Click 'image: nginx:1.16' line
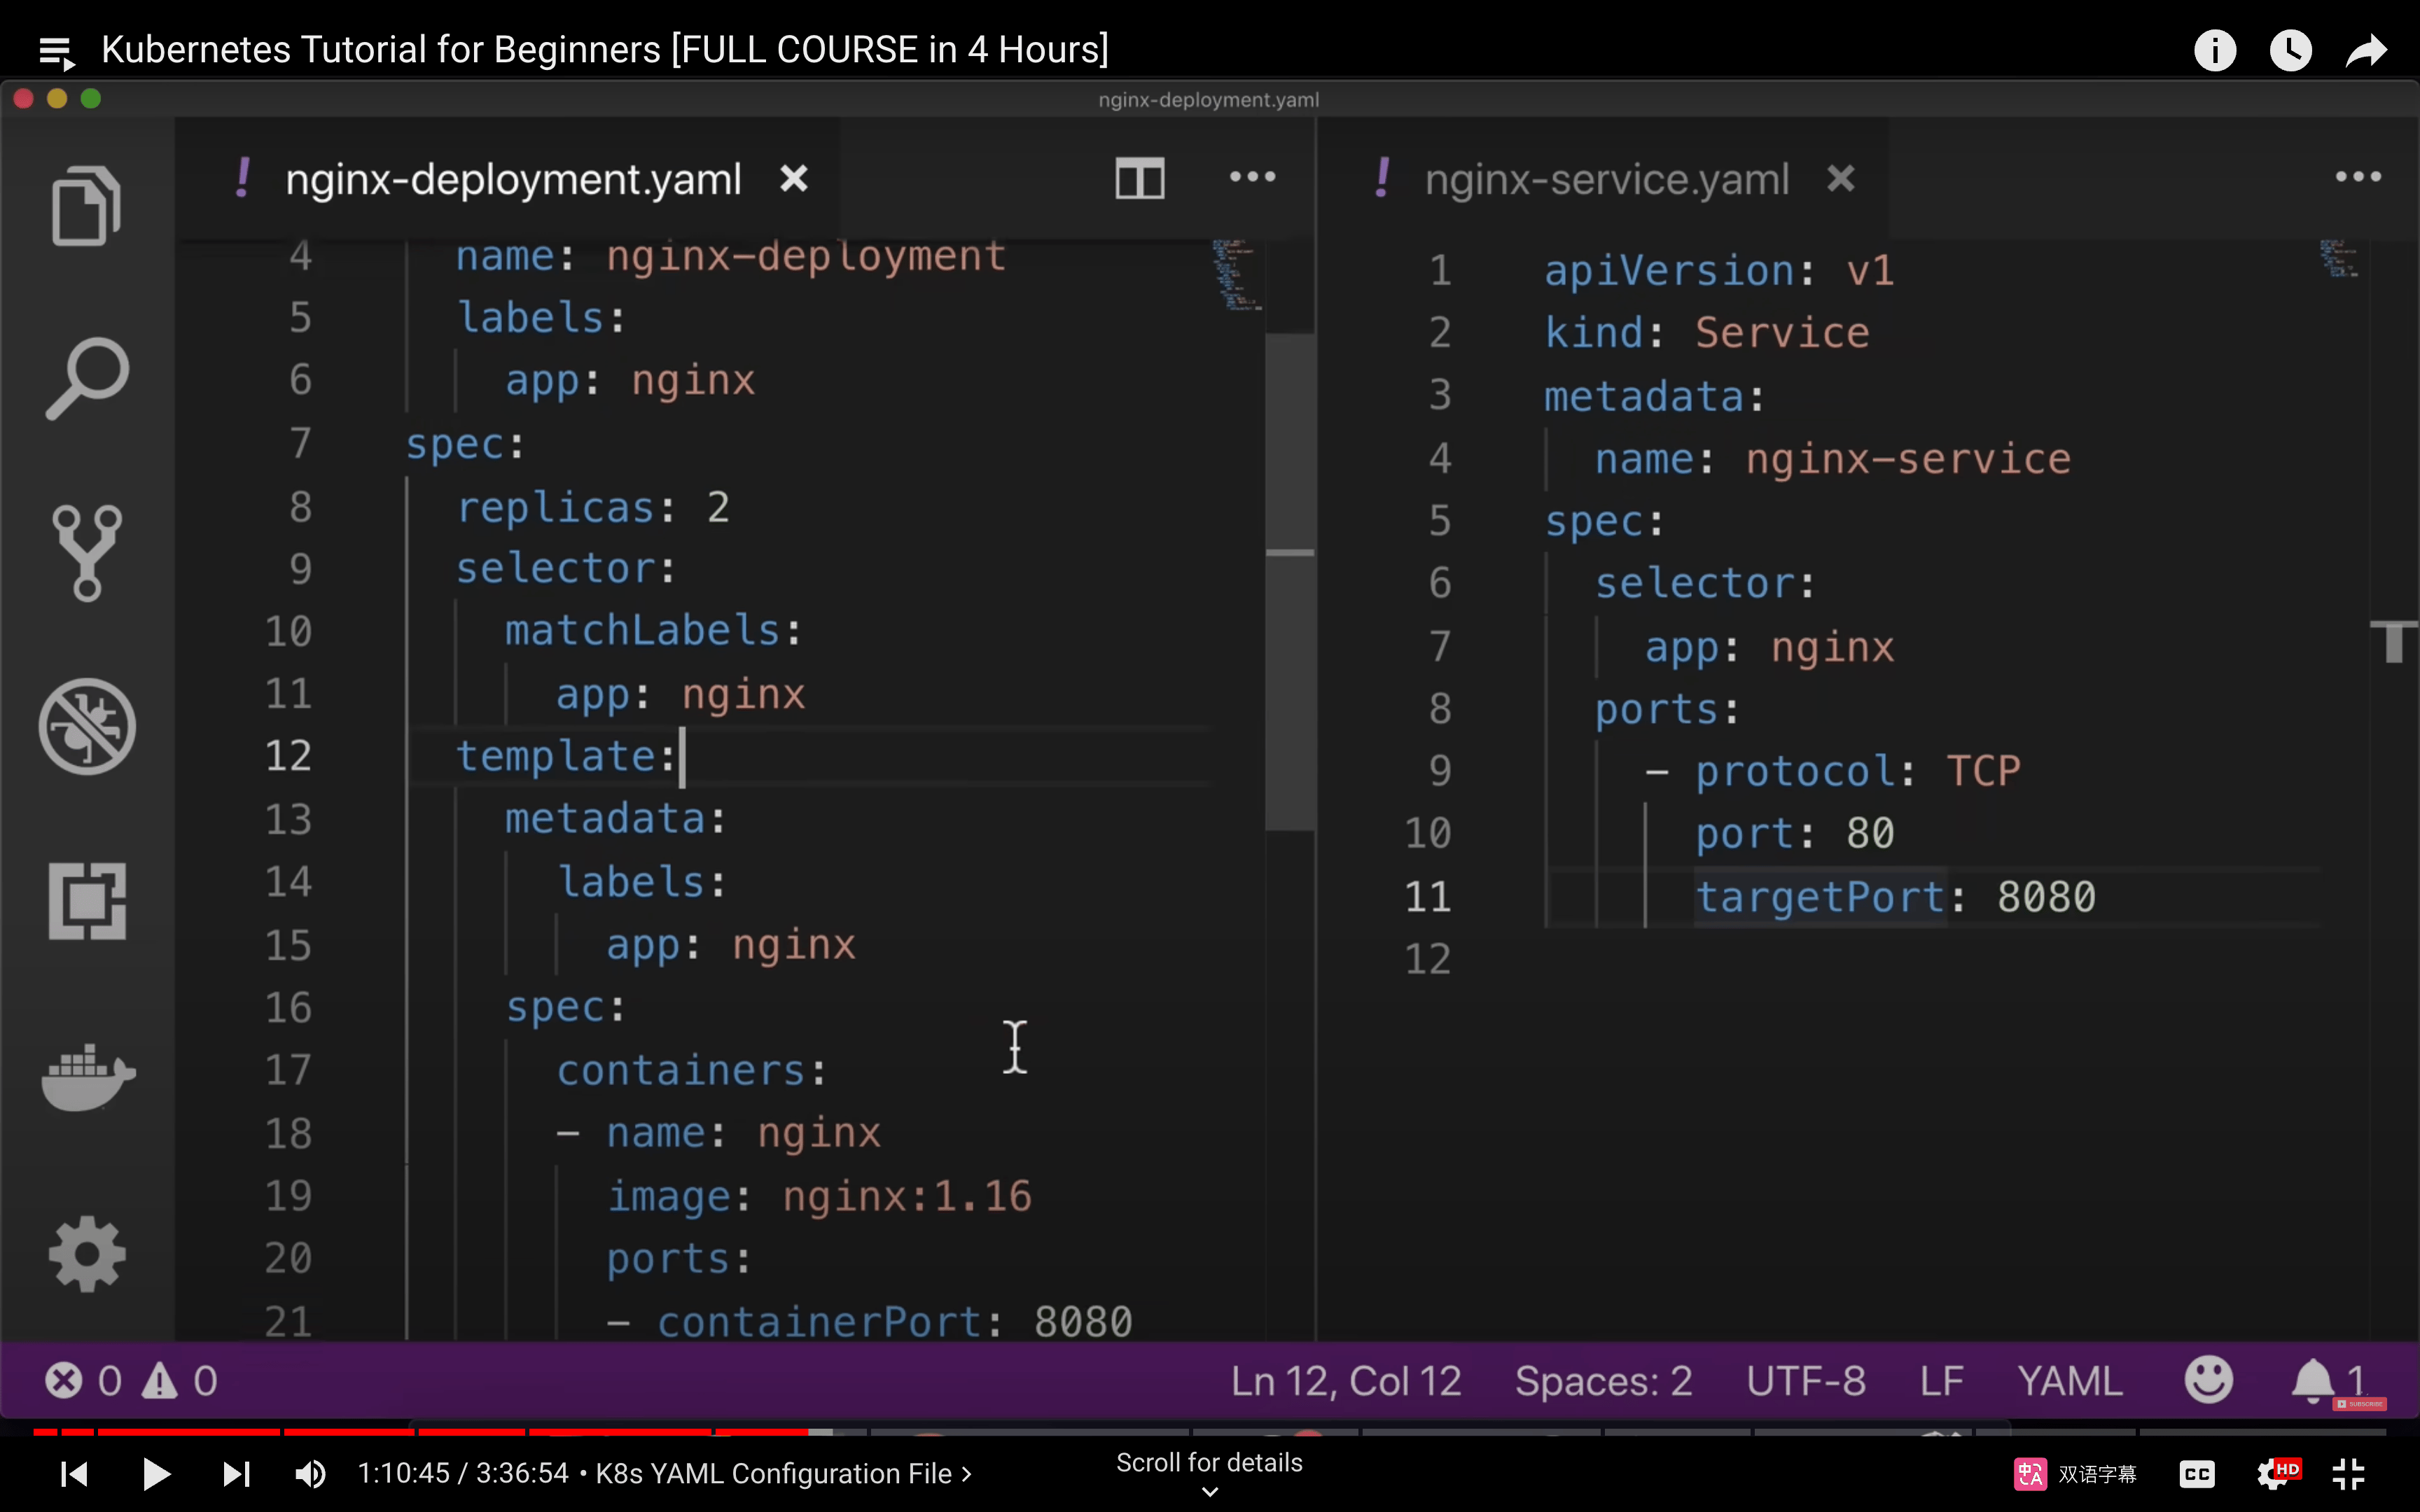The height and width of the screenshot is (1512, 2420). (819, 1196)
